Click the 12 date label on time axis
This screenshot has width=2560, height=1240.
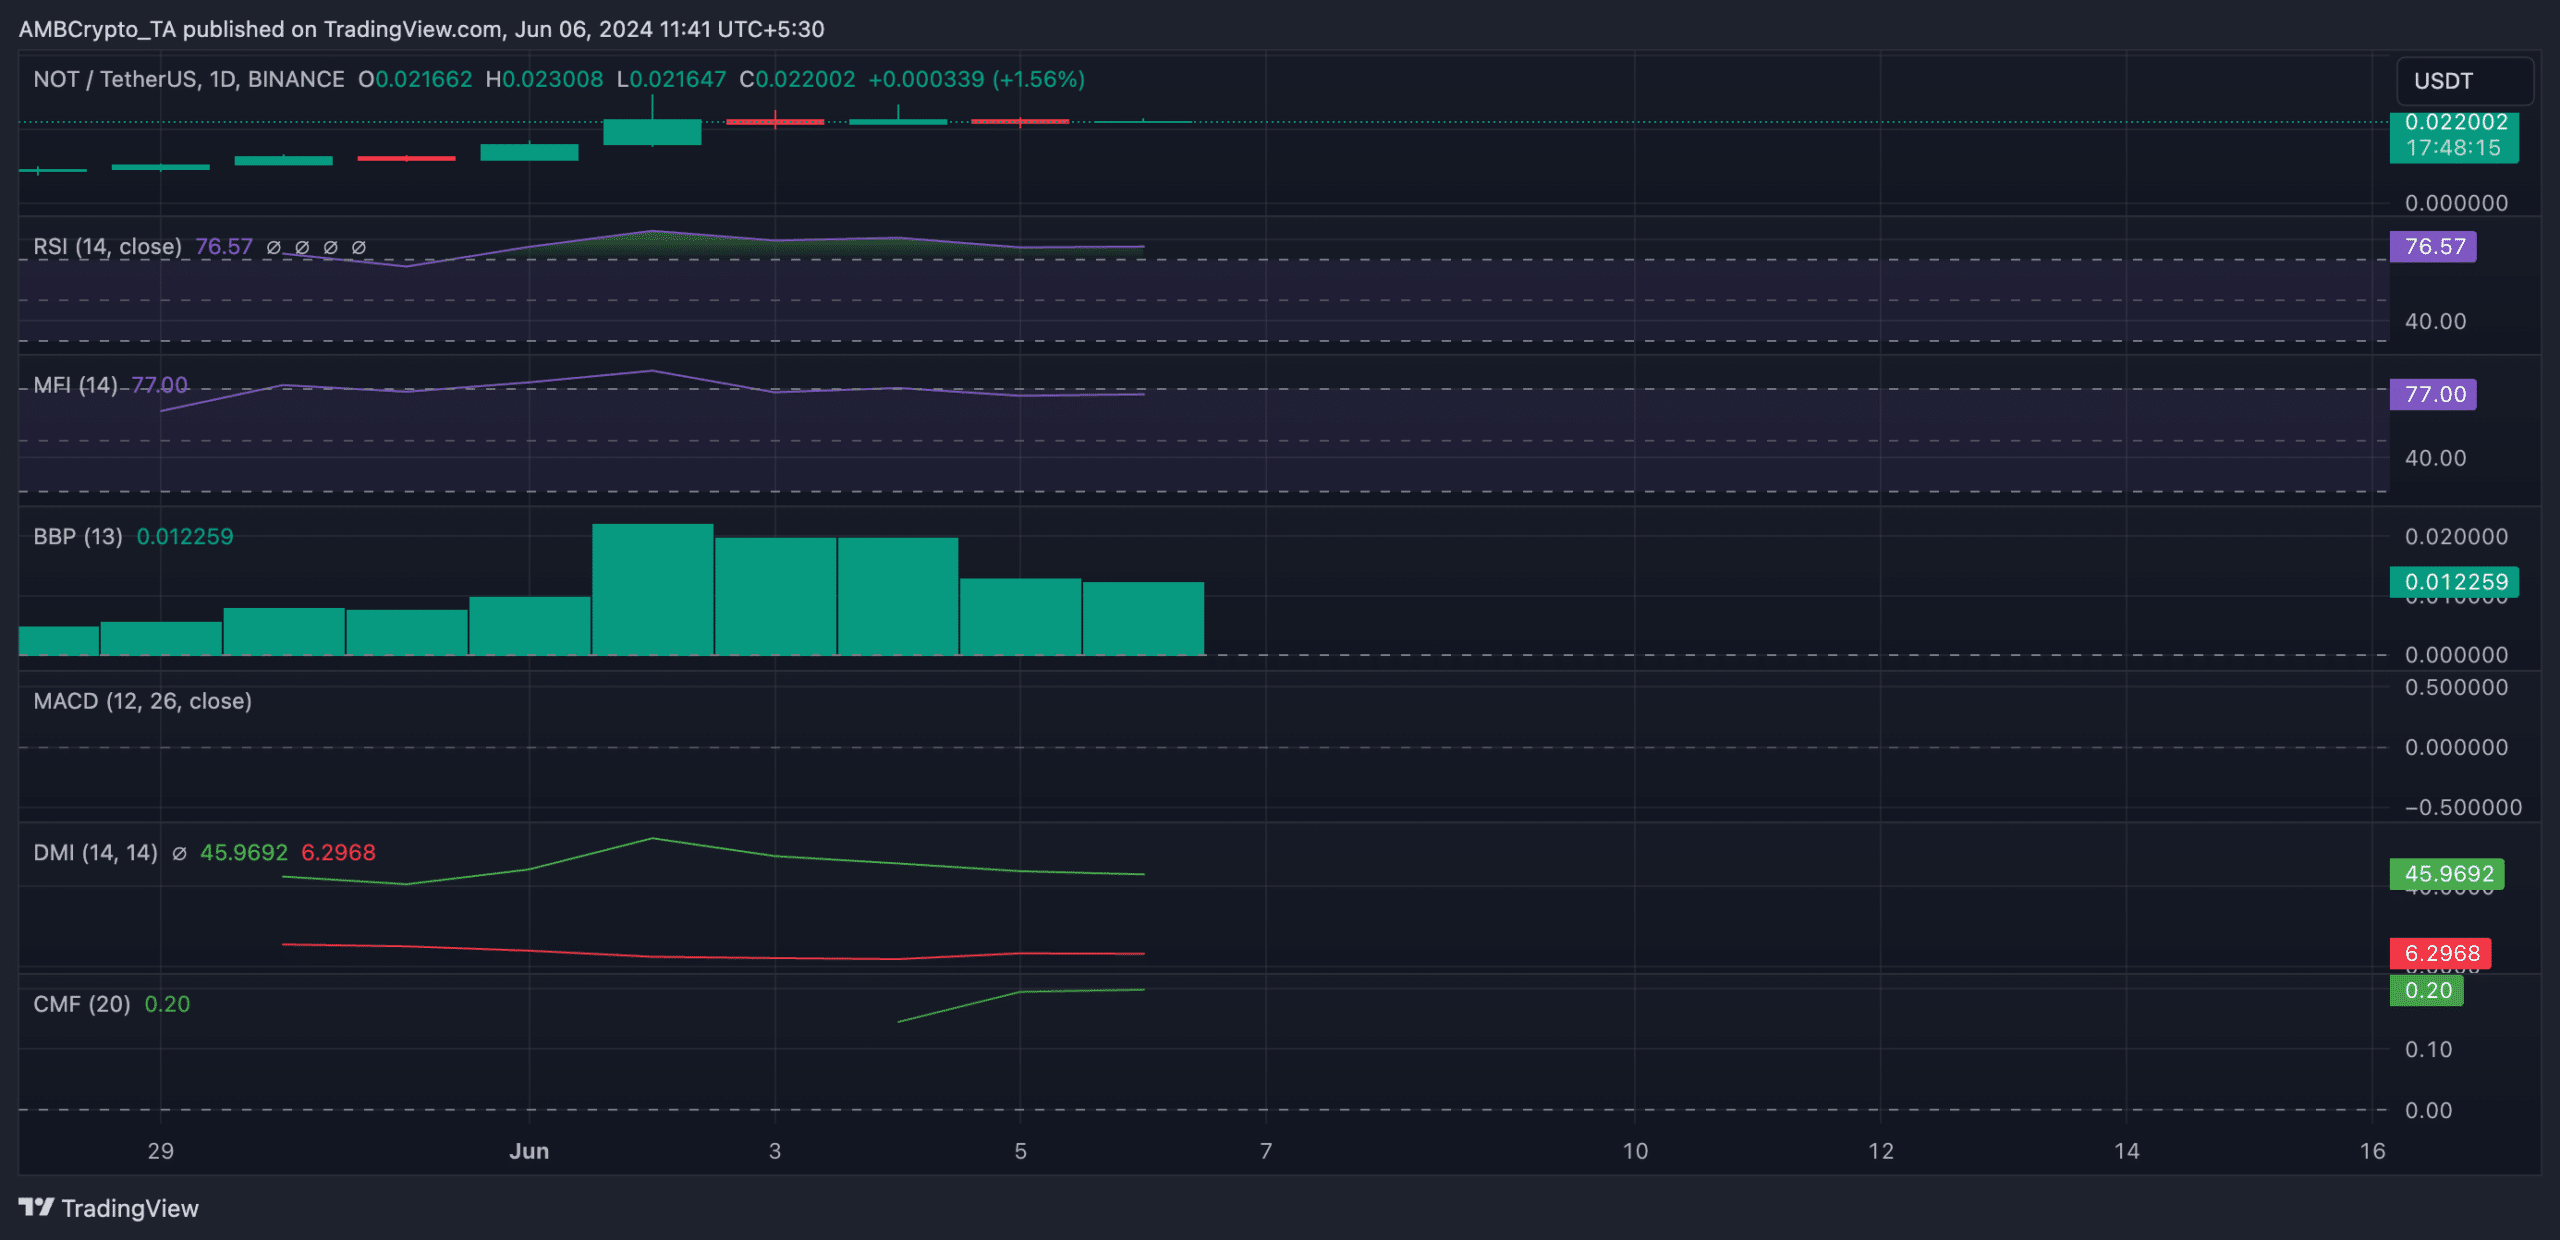tap(1881, 1151)
